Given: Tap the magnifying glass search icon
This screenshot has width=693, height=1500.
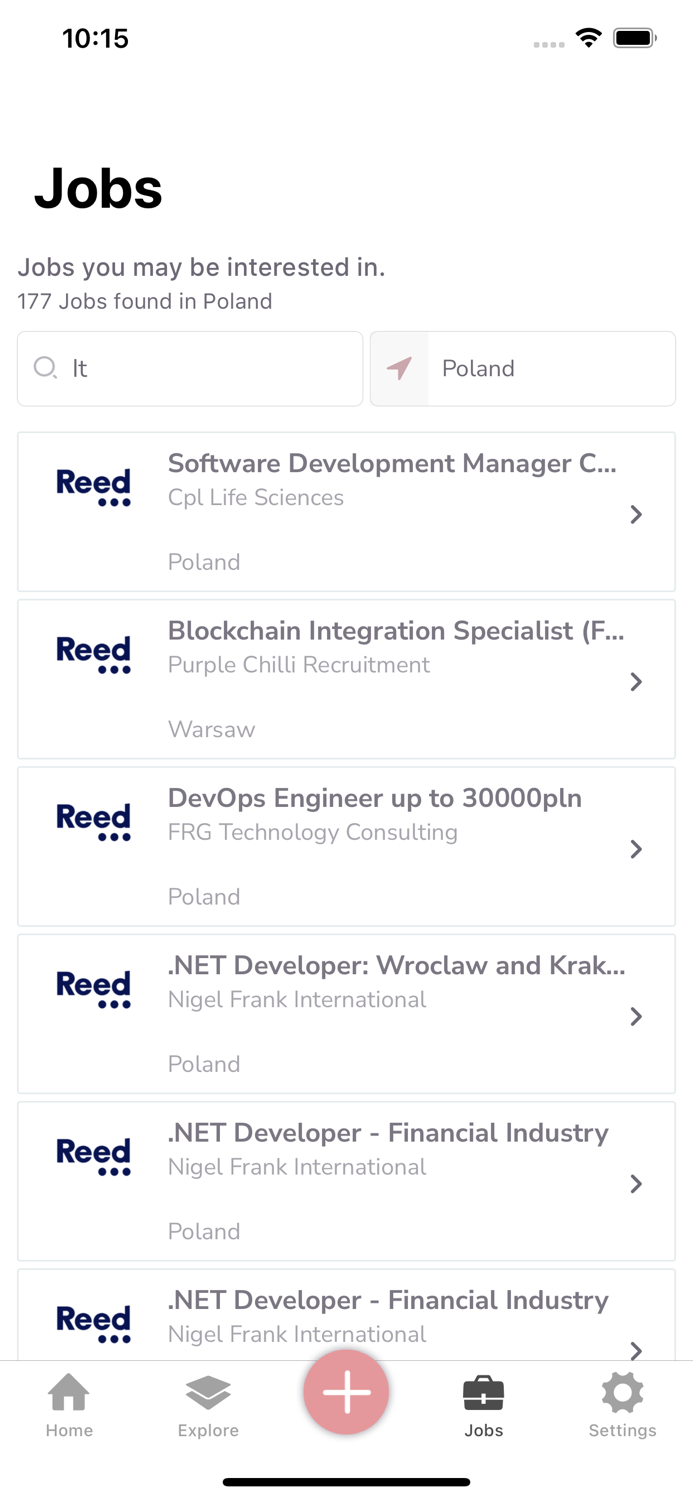Looking at the screenshot, I should [45, 368].
